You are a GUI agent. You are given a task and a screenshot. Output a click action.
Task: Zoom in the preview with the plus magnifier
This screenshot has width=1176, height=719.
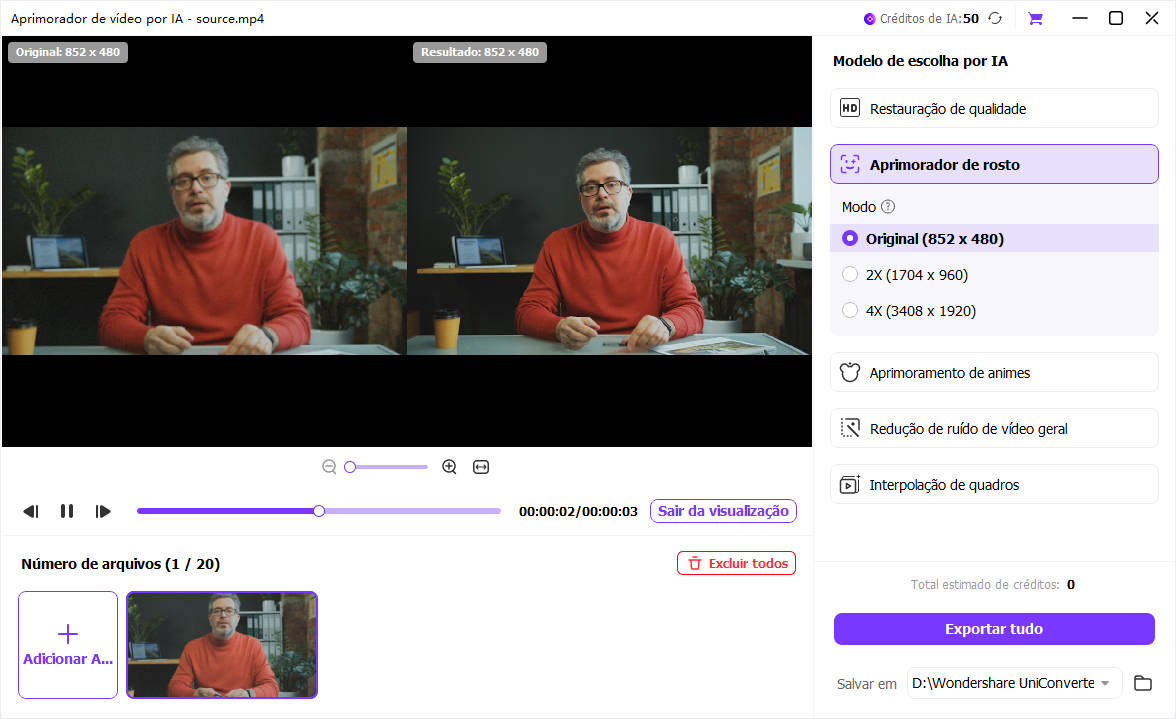pyautogui.click(x=449, y=466)
